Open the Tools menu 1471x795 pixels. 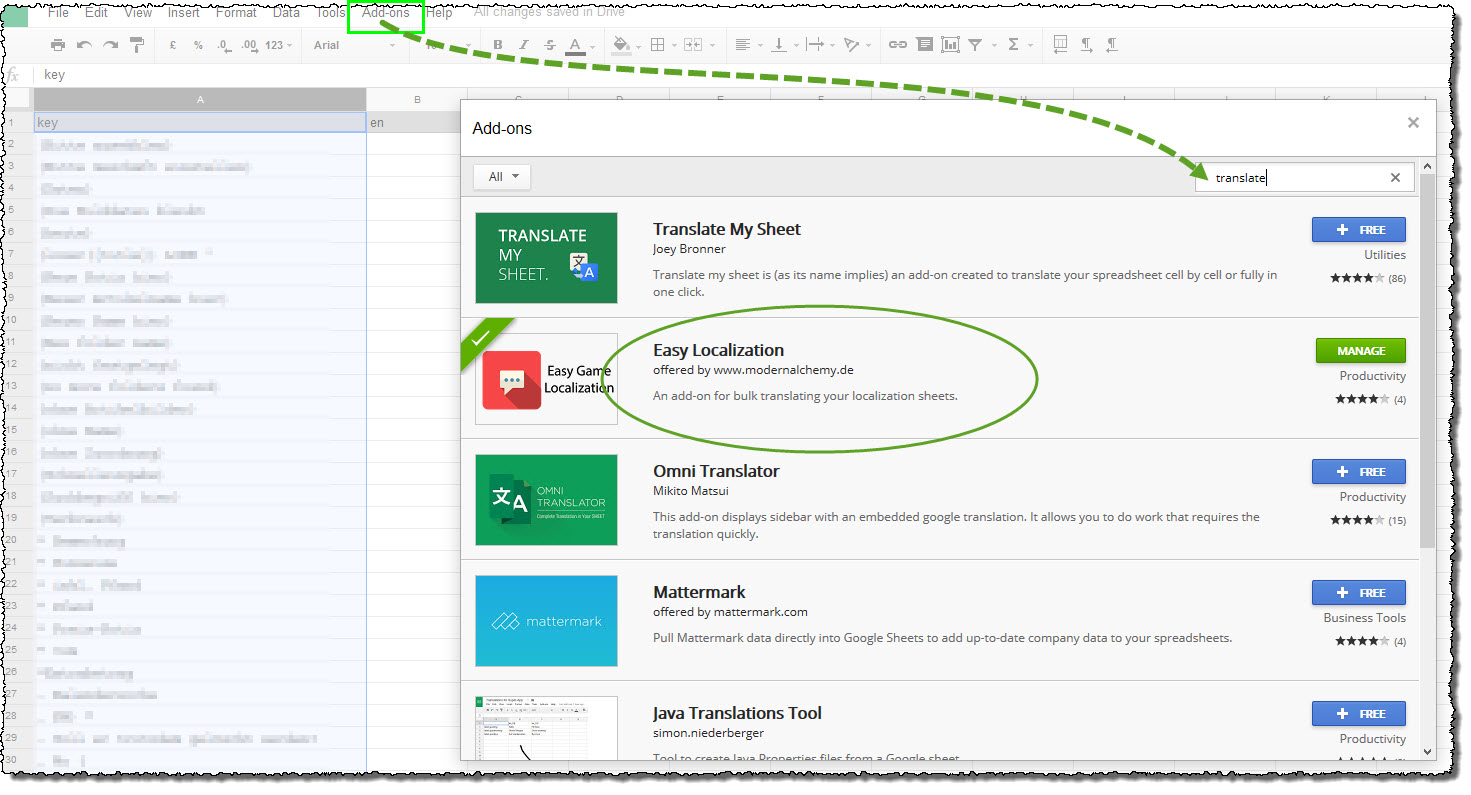pyautogui.click(x=330, y=13)
